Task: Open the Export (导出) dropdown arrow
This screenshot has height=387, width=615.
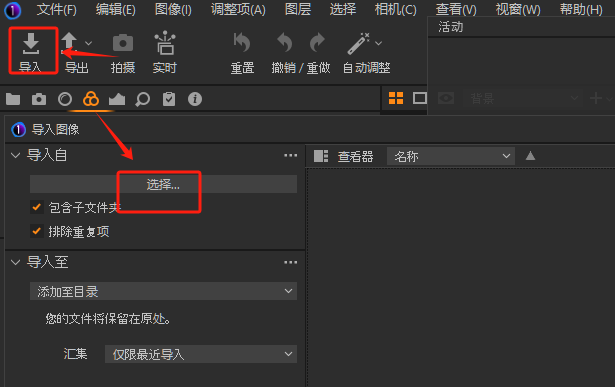Action: [x=89, y=43]
